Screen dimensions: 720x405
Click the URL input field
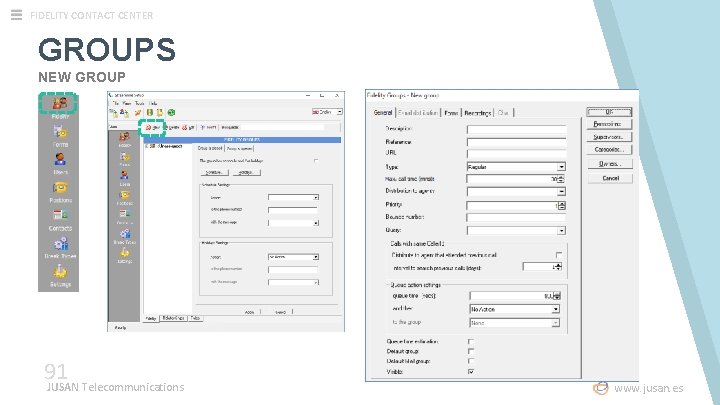(x=516, y=154)
